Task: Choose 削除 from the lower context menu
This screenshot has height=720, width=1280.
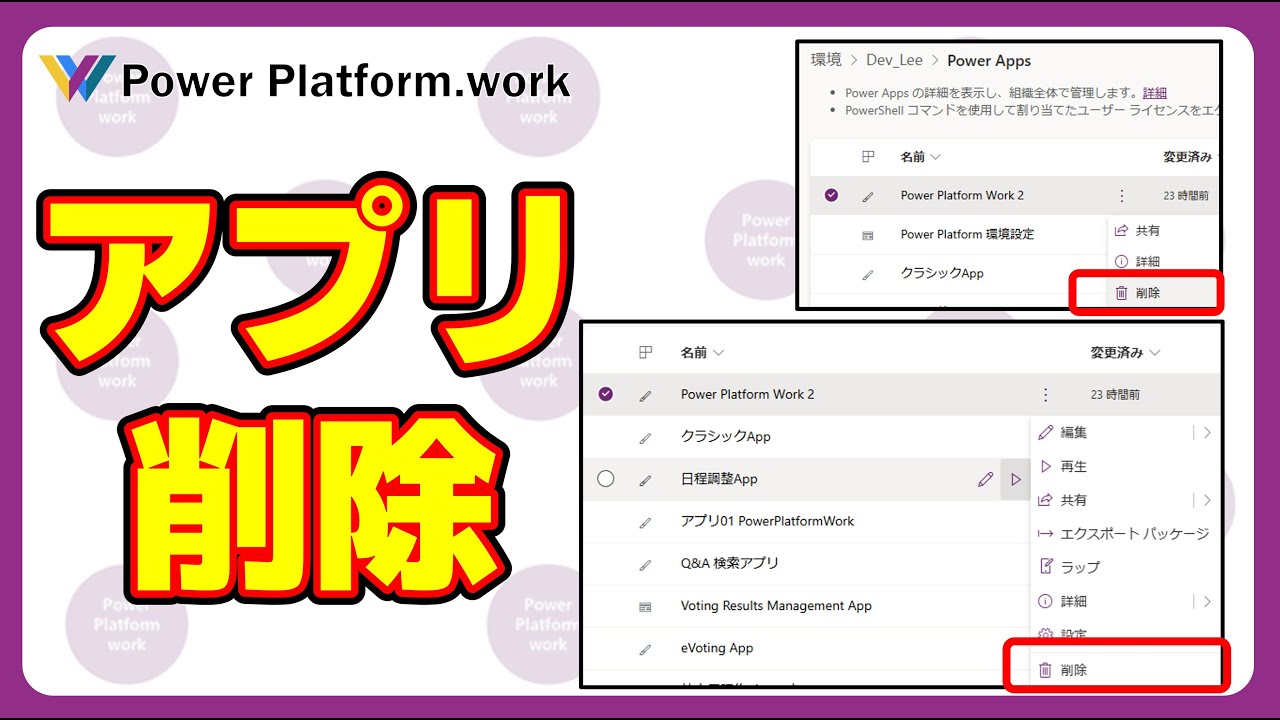Action: click(1074, 670)
